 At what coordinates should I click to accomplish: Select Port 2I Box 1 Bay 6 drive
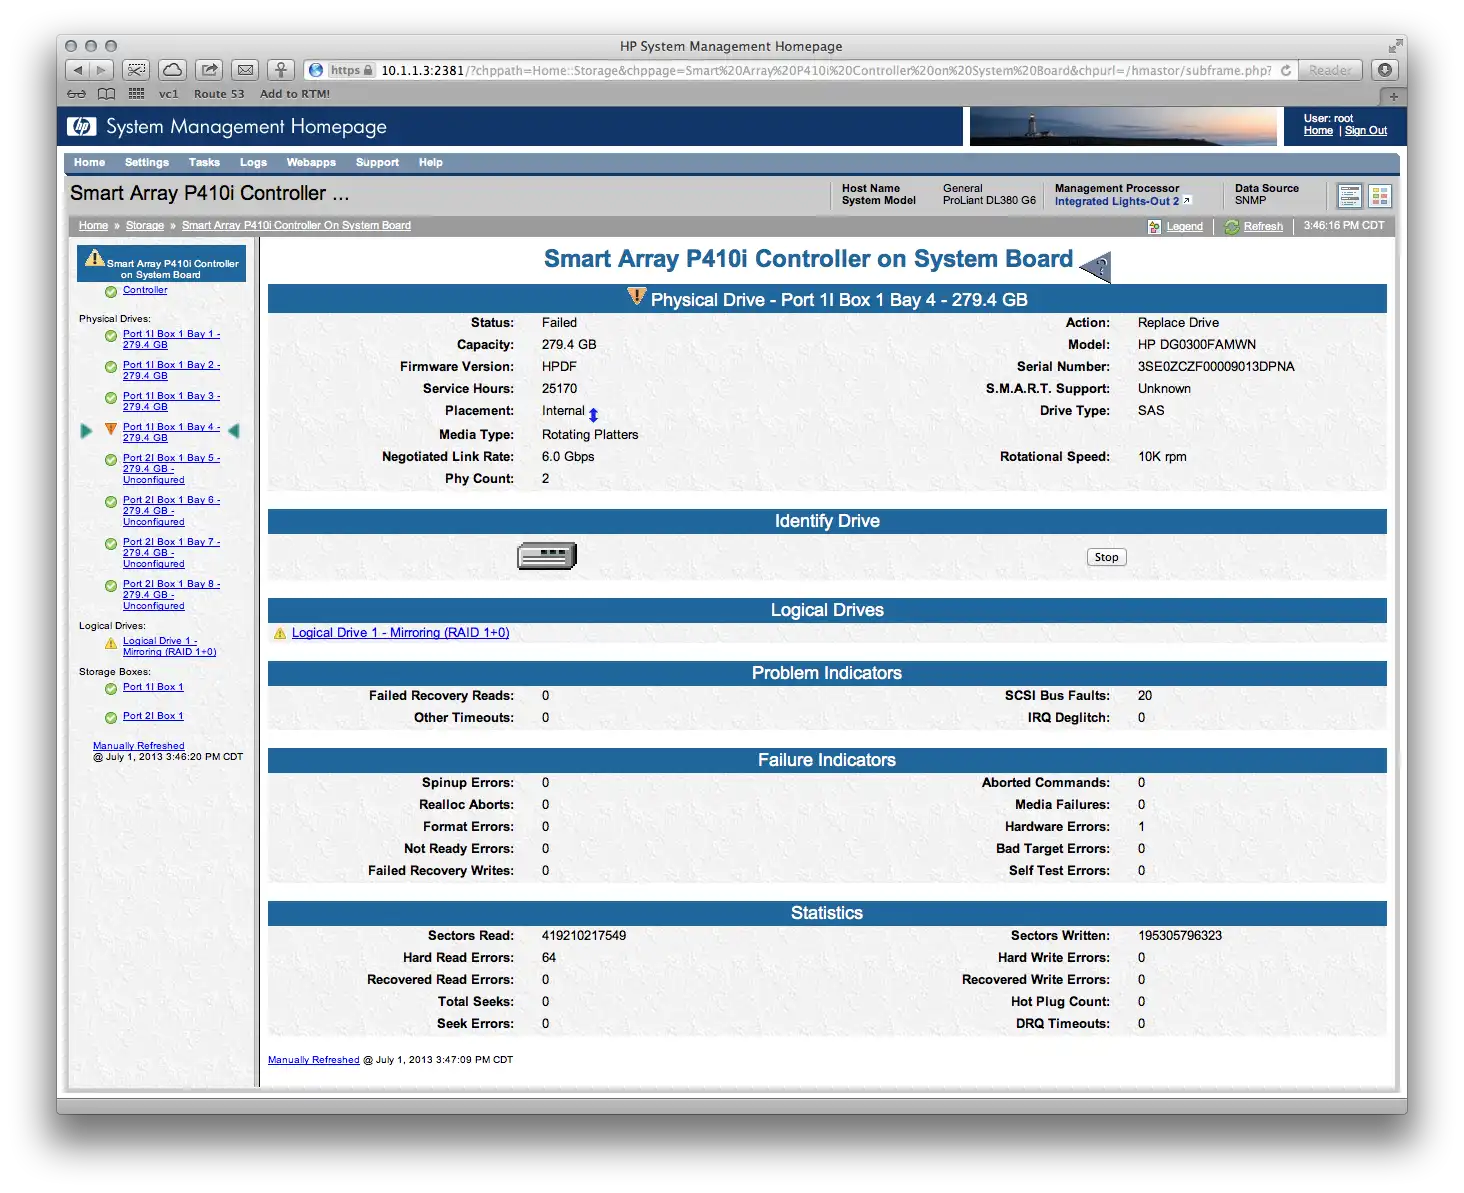pyautogui.click(x=171, y=511)
